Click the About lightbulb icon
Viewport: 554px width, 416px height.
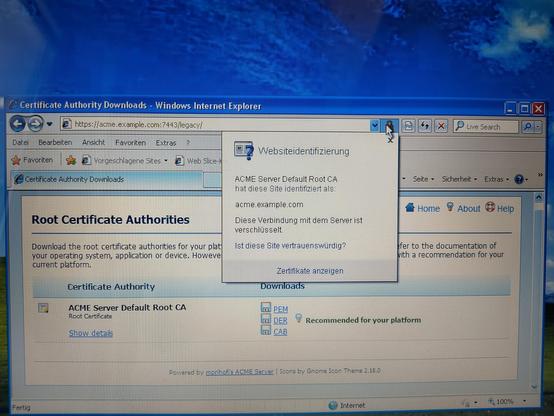click(x=450, y=207)
